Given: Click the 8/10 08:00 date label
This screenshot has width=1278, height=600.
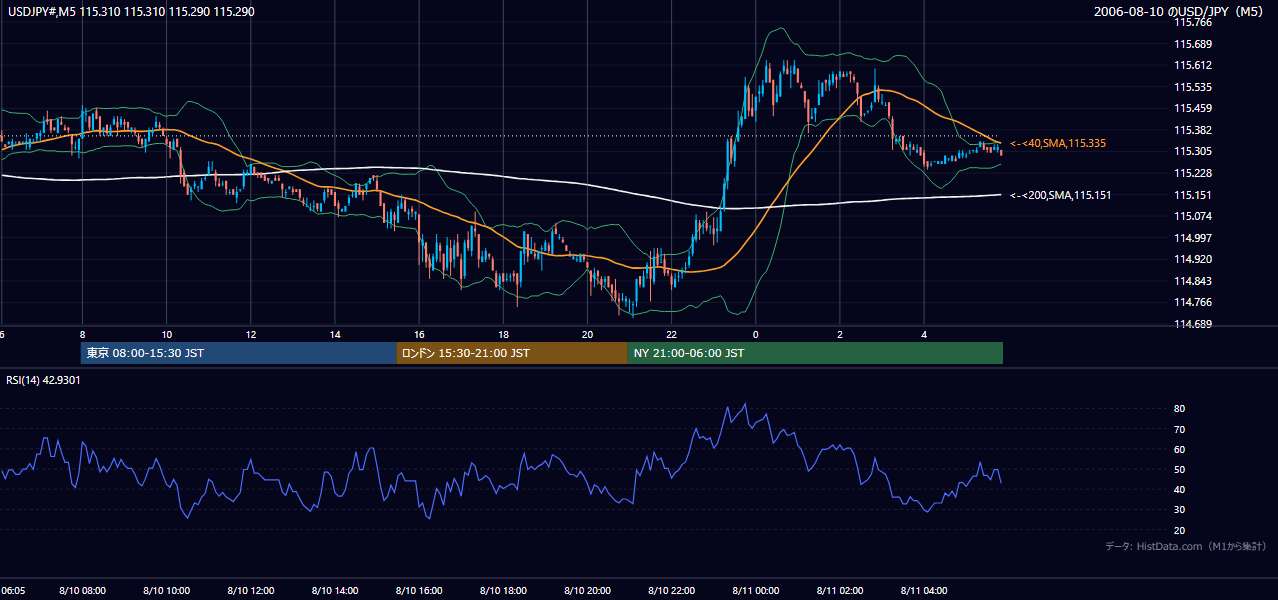Looking at the screenshot, I should (82, 590).
